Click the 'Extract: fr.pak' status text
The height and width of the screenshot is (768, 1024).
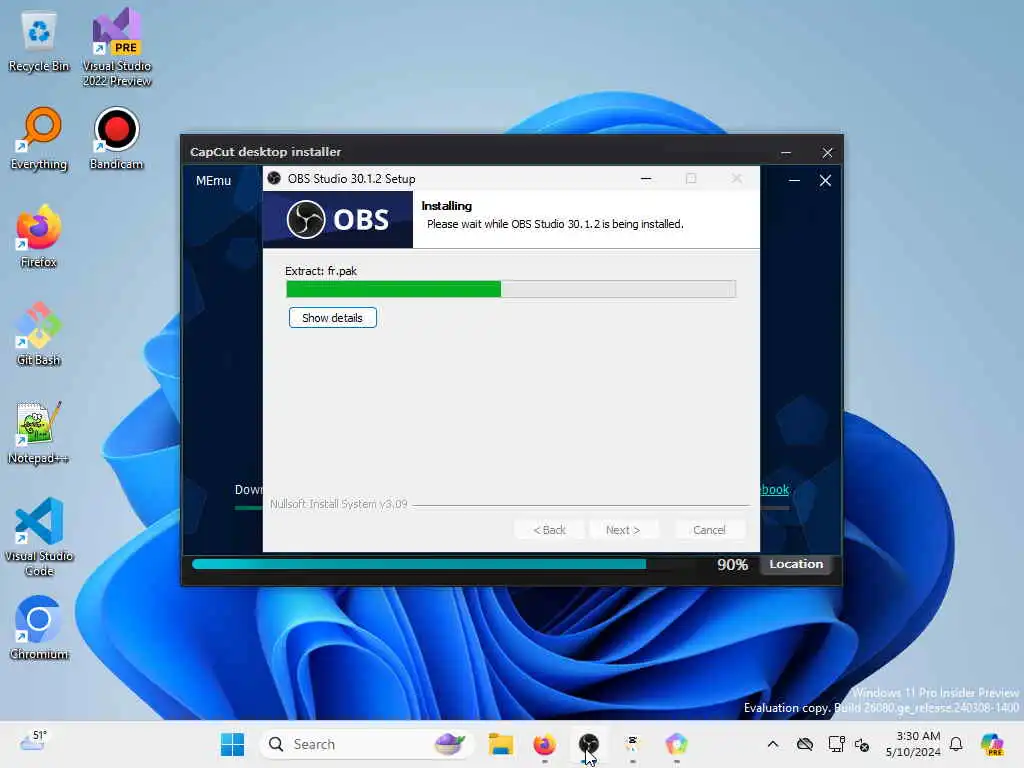tap(321, 271)
